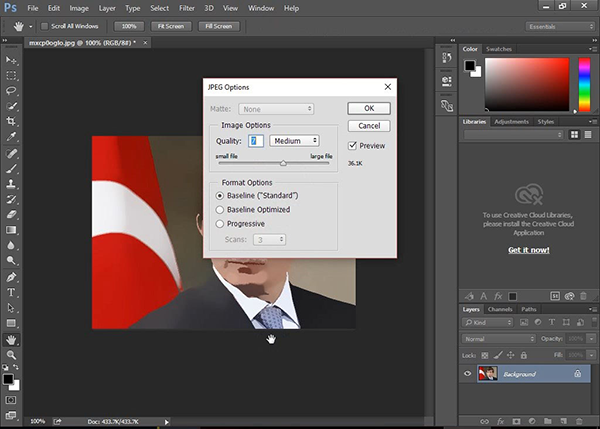Viewport: 600px width, 429px height.
Task: Hide the Background layer visibility
Action: coord(468,374)
